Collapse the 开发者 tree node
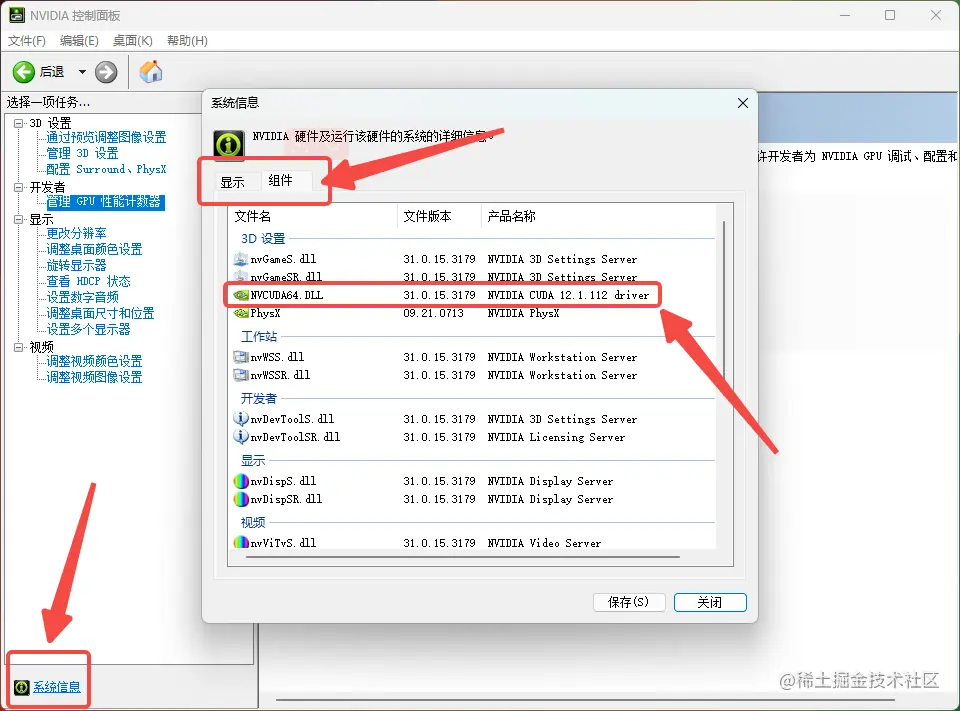Screen dimensions: 960x711 (18, 187)
